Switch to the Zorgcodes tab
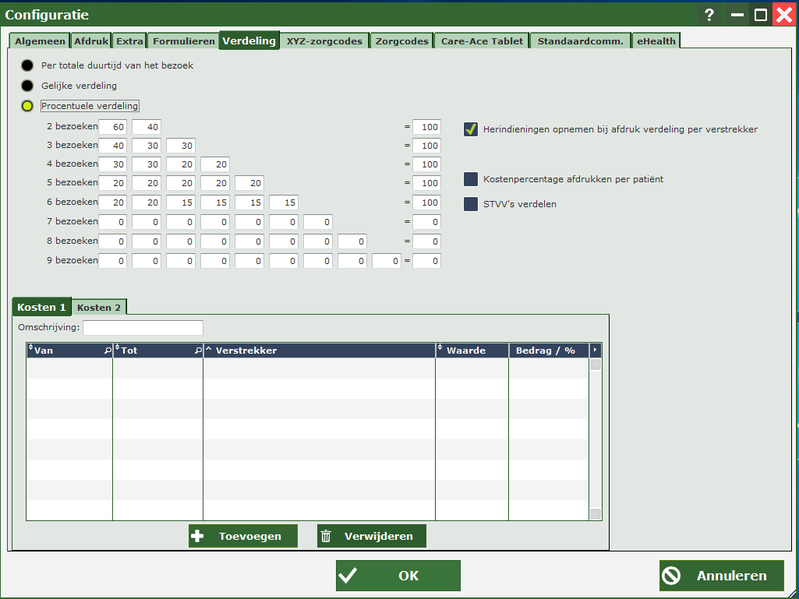The image size is (799, 599). click(x=403, y=41)
